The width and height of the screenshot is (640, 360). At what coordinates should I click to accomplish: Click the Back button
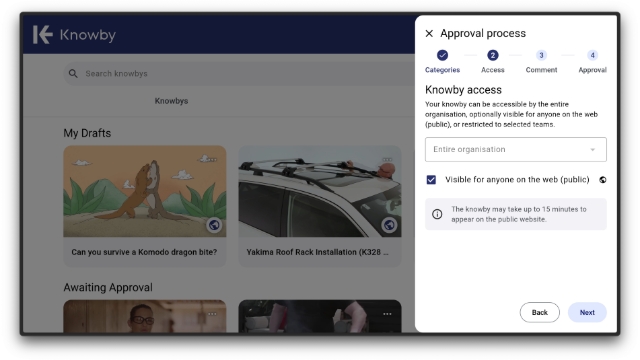click(540, 312)
